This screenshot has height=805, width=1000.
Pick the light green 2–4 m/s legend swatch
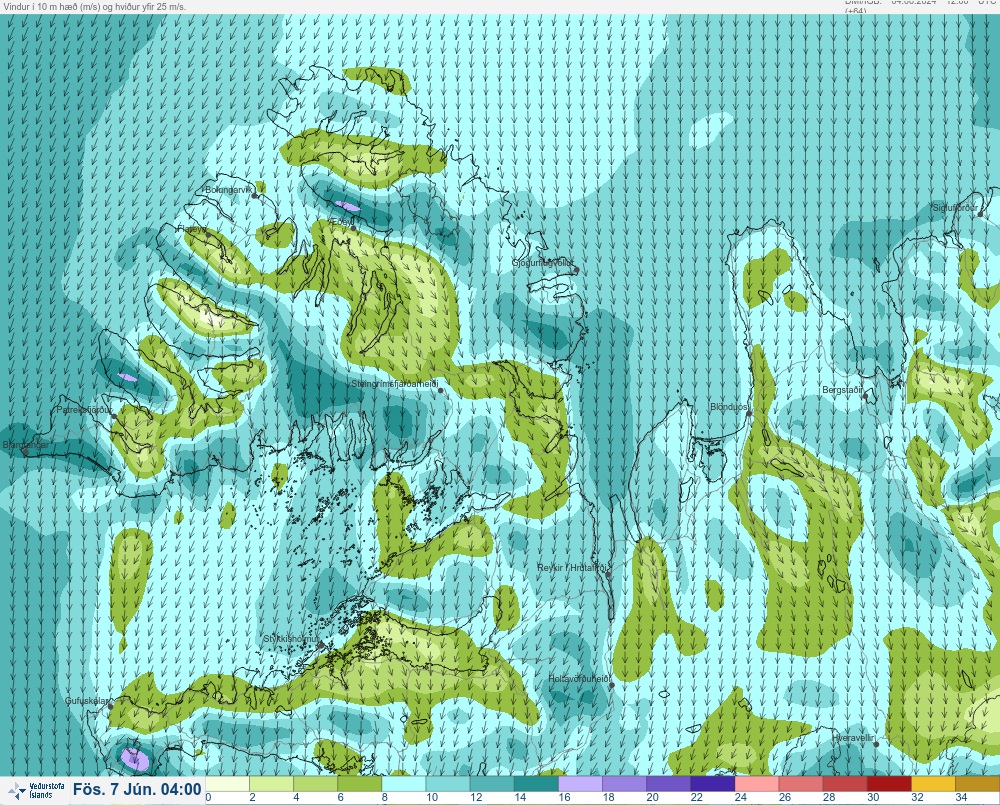pyautogui.click(x=272, y=783)
